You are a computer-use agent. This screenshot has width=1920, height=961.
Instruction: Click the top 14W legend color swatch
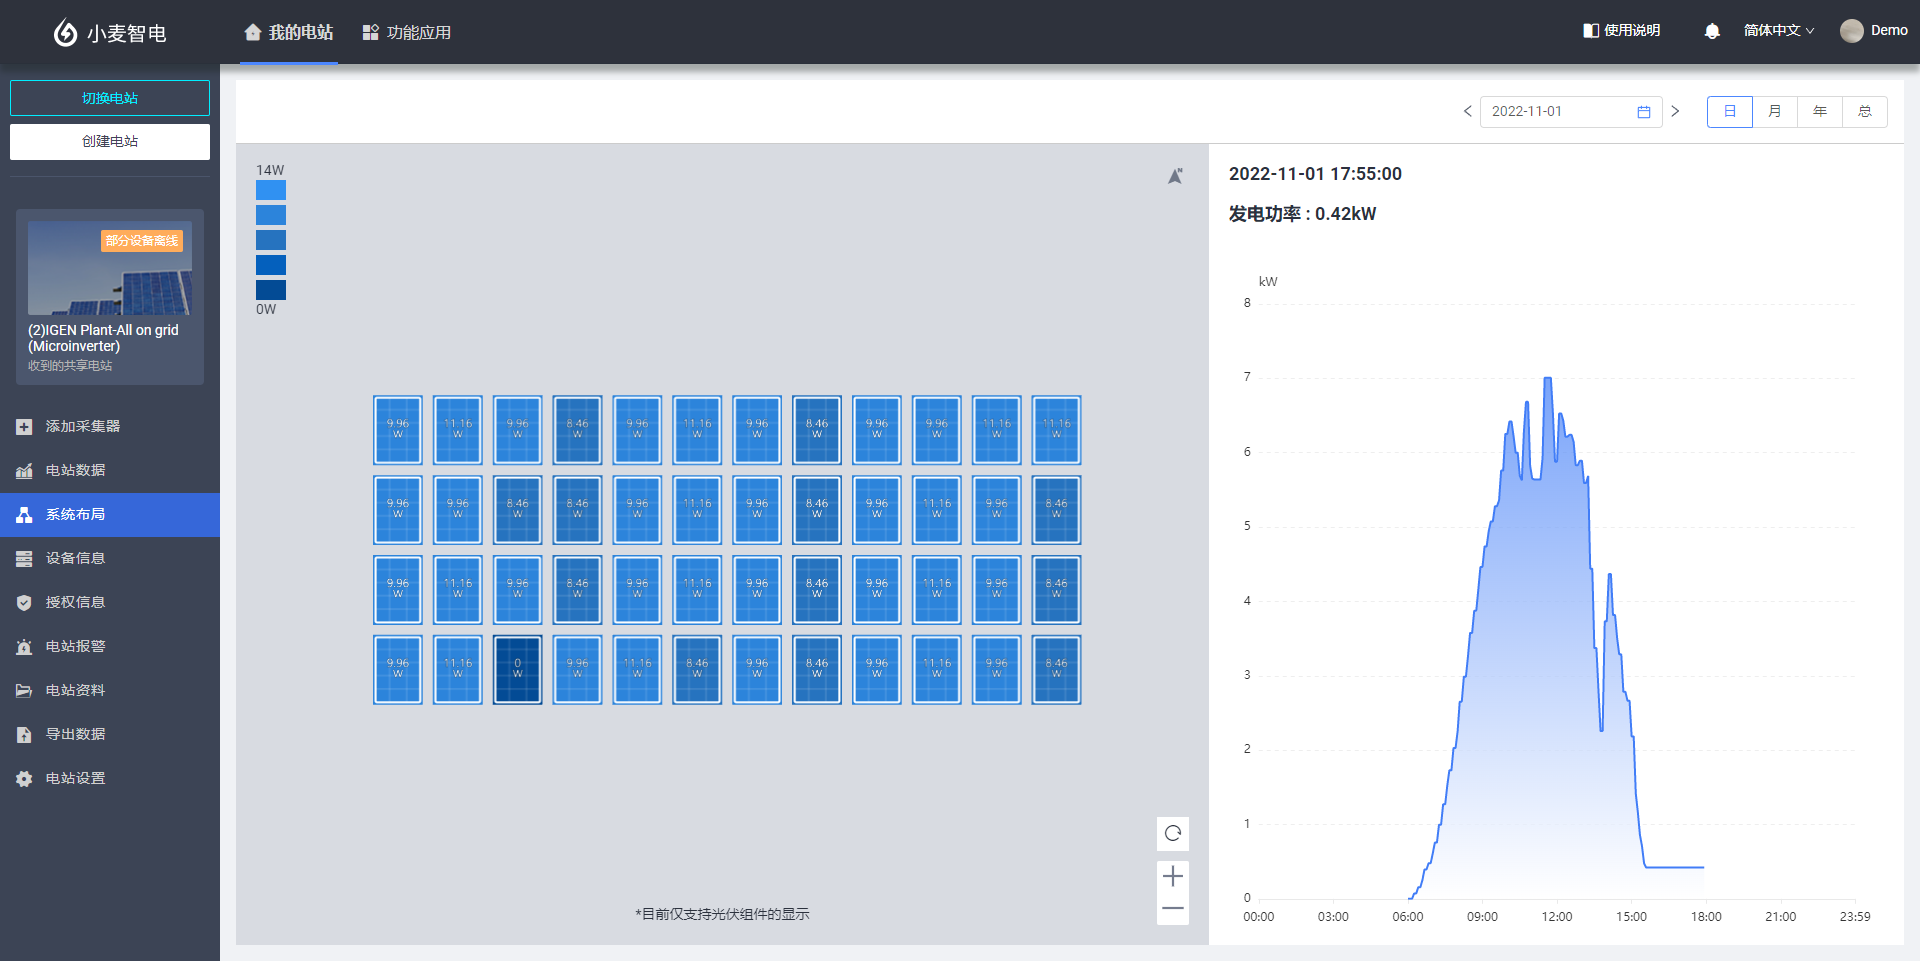point(271,190)
